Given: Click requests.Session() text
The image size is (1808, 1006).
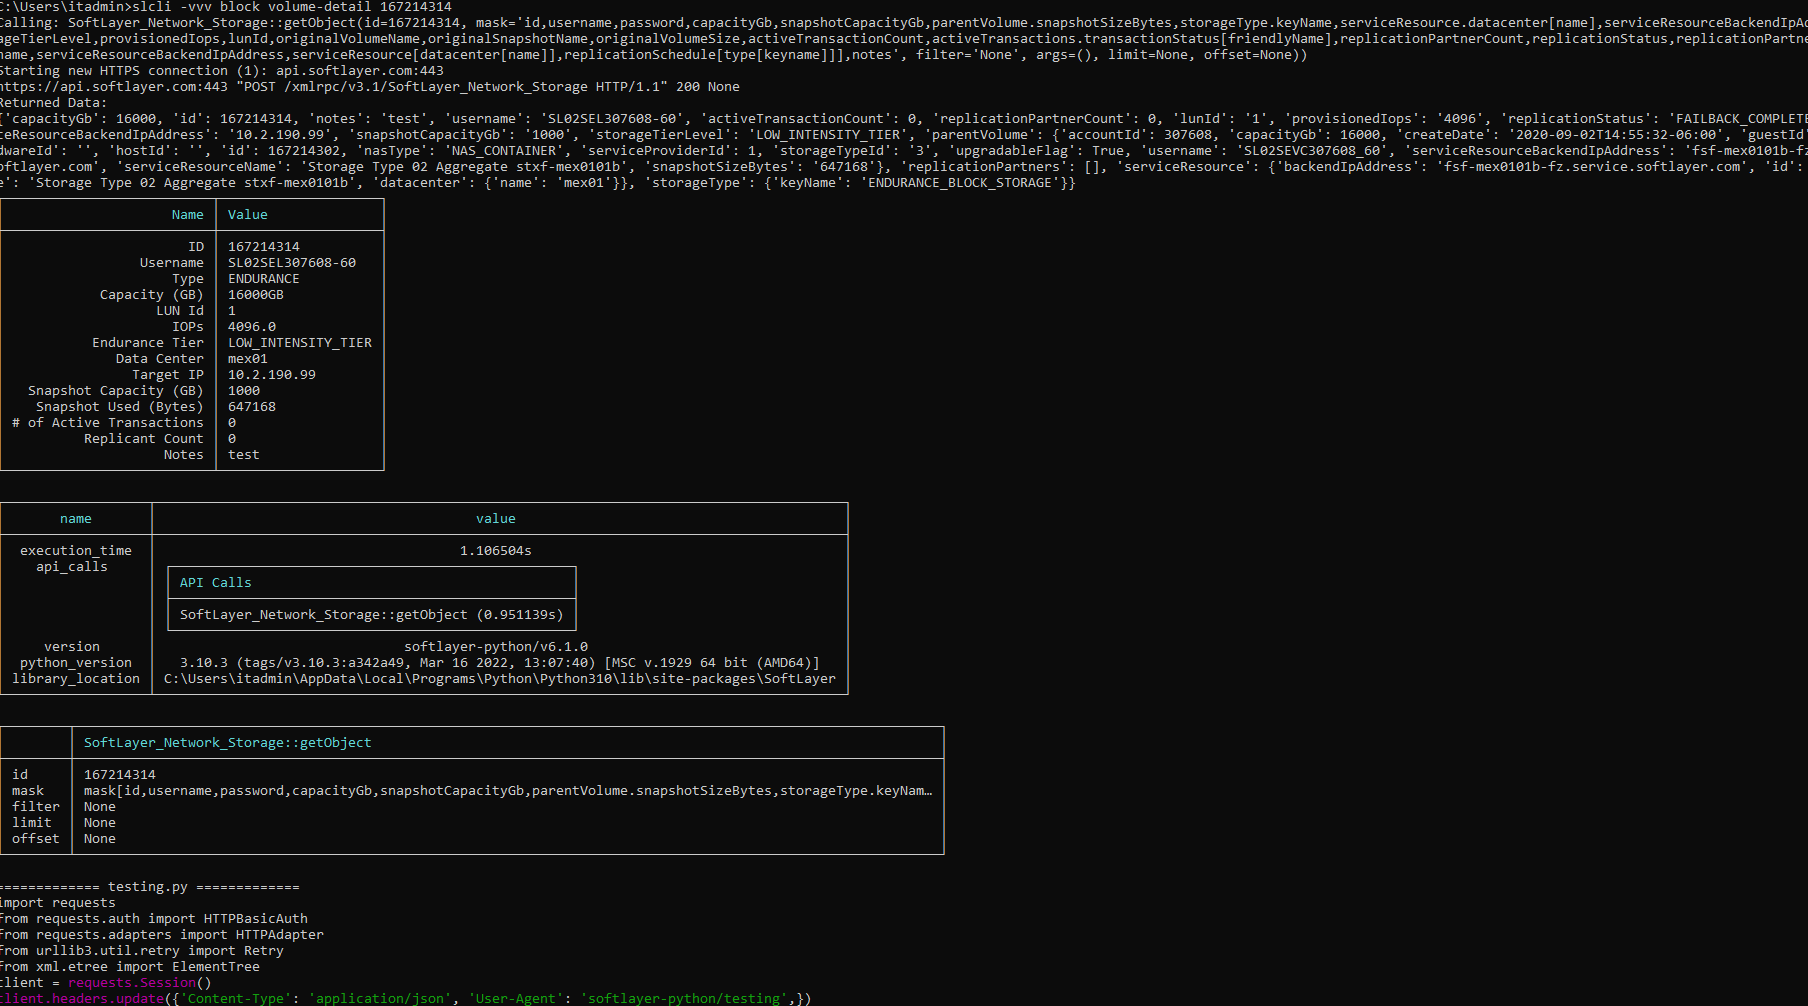Looking at the screenshot, I should click(x=140, y=983).
